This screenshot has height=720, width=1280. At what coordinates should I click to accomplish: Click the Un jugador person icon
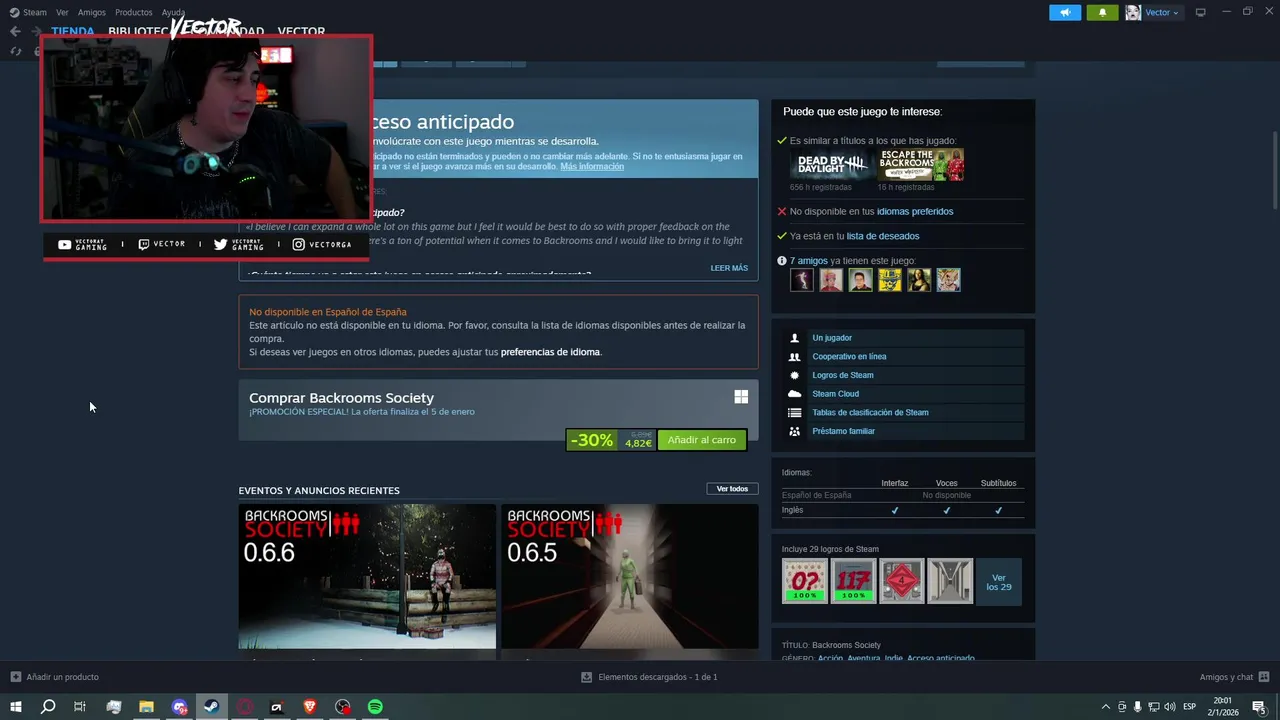pyautogui.click(x=794, y=338)
